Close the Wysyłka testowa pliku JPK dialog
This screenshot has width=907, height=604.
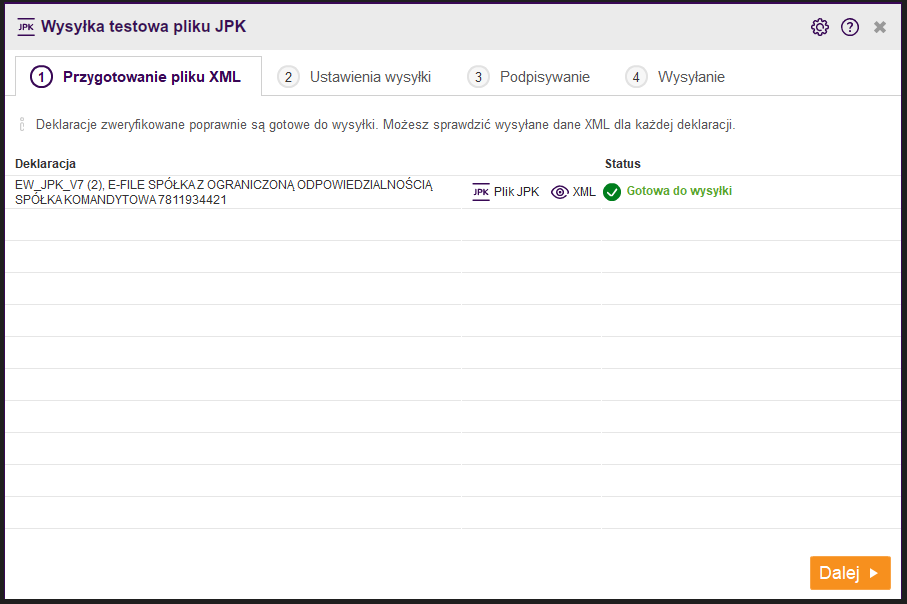(x=880, y=27)
